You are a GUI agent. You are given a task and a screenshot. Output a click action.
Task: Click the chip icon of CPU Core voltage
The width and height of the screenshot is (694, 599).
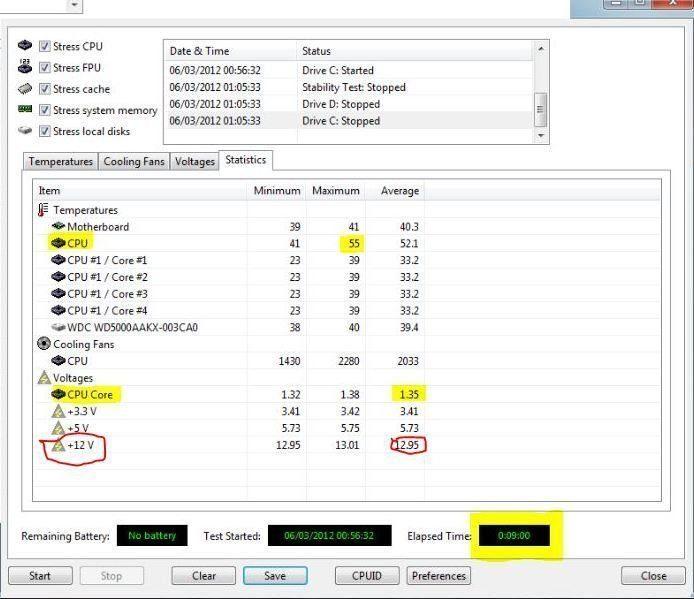click(58, 394)
